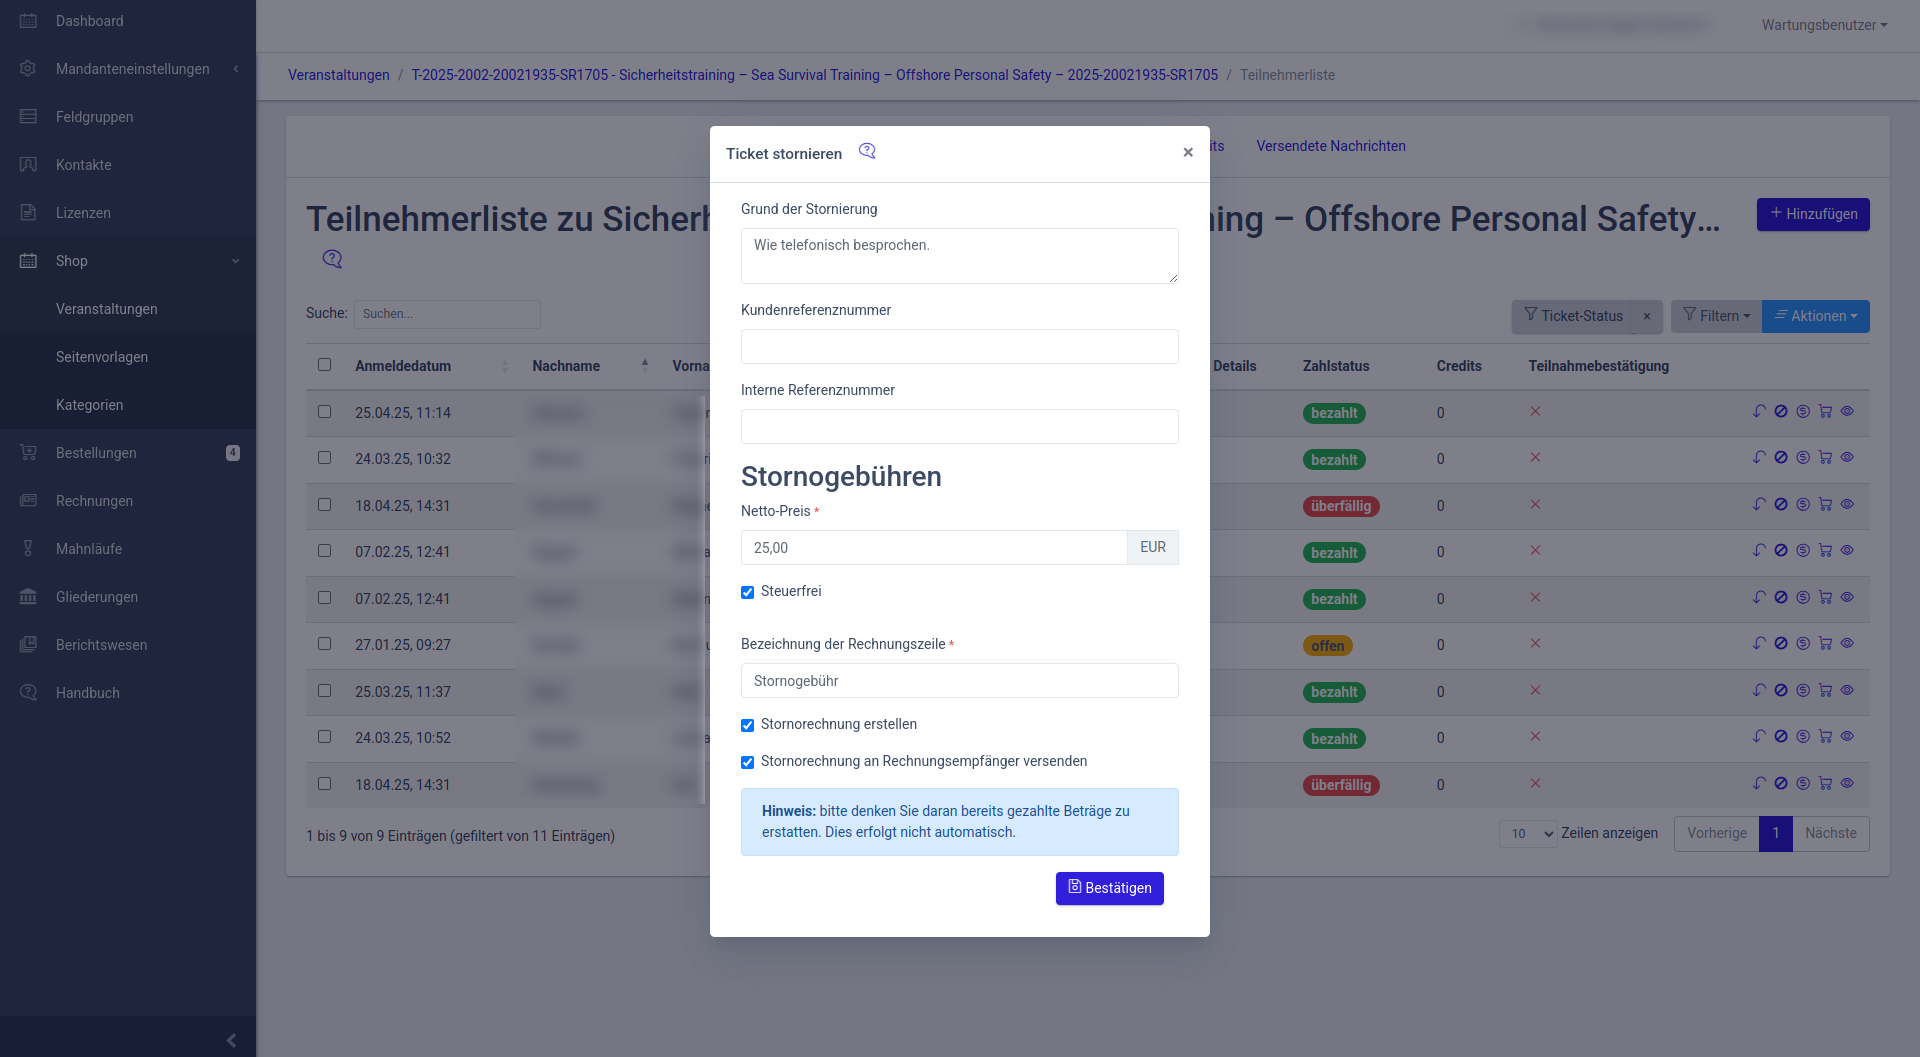Open the Wartungsbenutzer user menu
The width and height of the screenshot is (1920, 1057).
click(x=1823, y=25)
